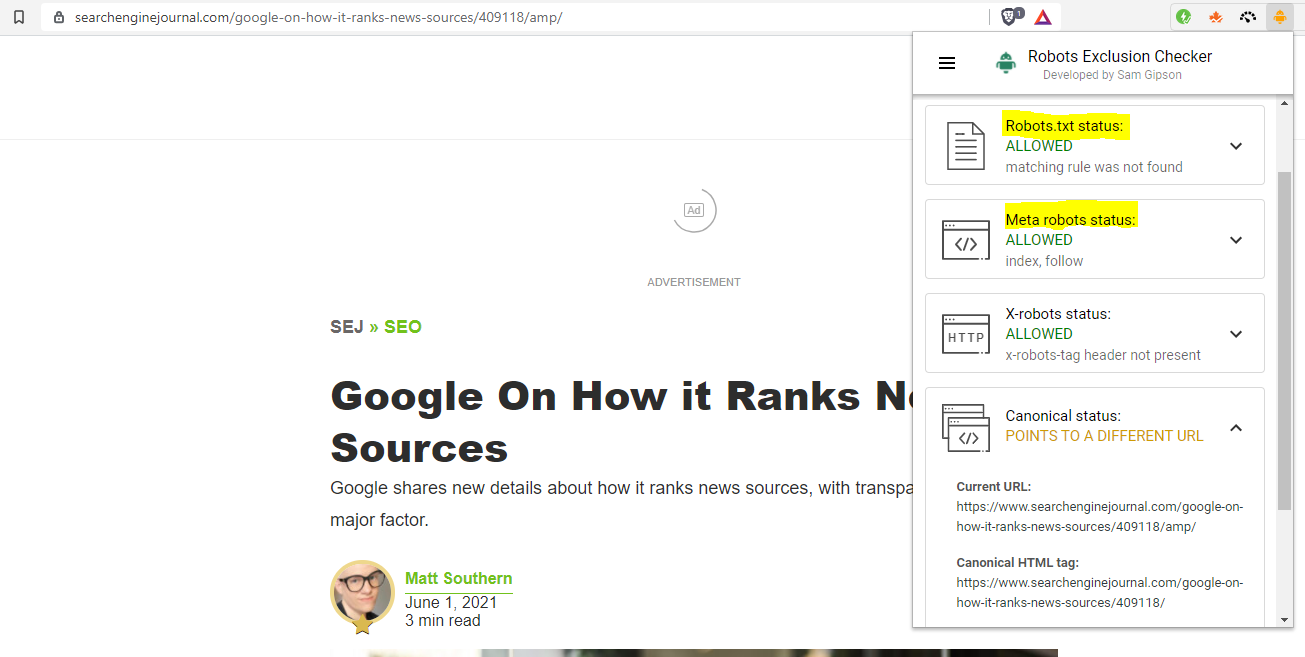This screenshot has height=657, width=1305.
Task: Expand the X-robots status panel
Action: 1236,334
